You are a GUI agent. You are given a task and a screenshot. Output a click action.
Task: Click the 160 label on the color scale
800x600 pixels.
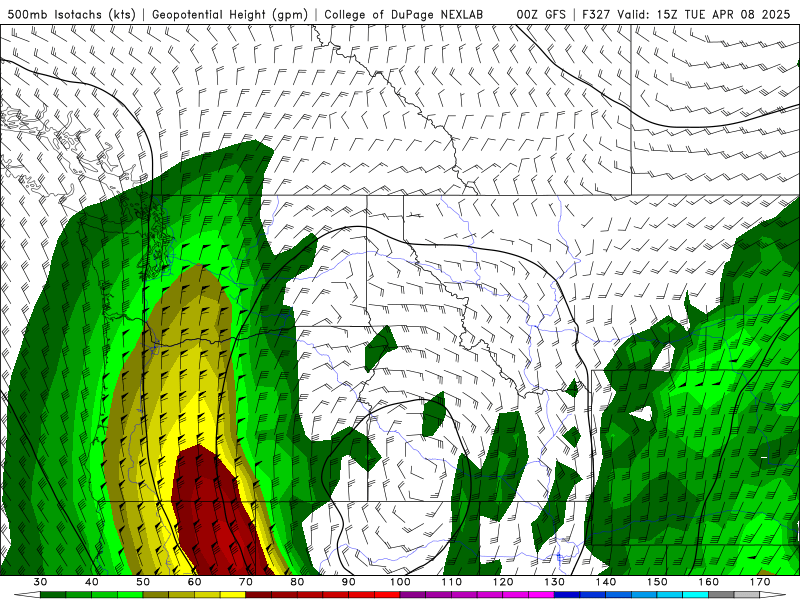709,582
